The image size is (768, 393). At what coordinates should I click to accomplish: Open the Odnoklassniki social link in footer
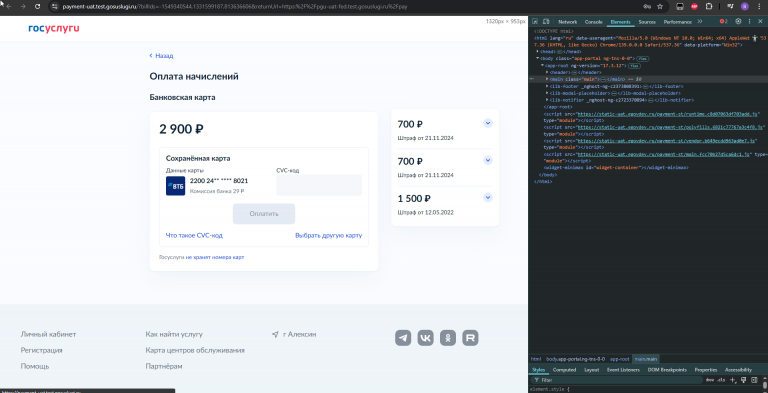tap(448, 338)
